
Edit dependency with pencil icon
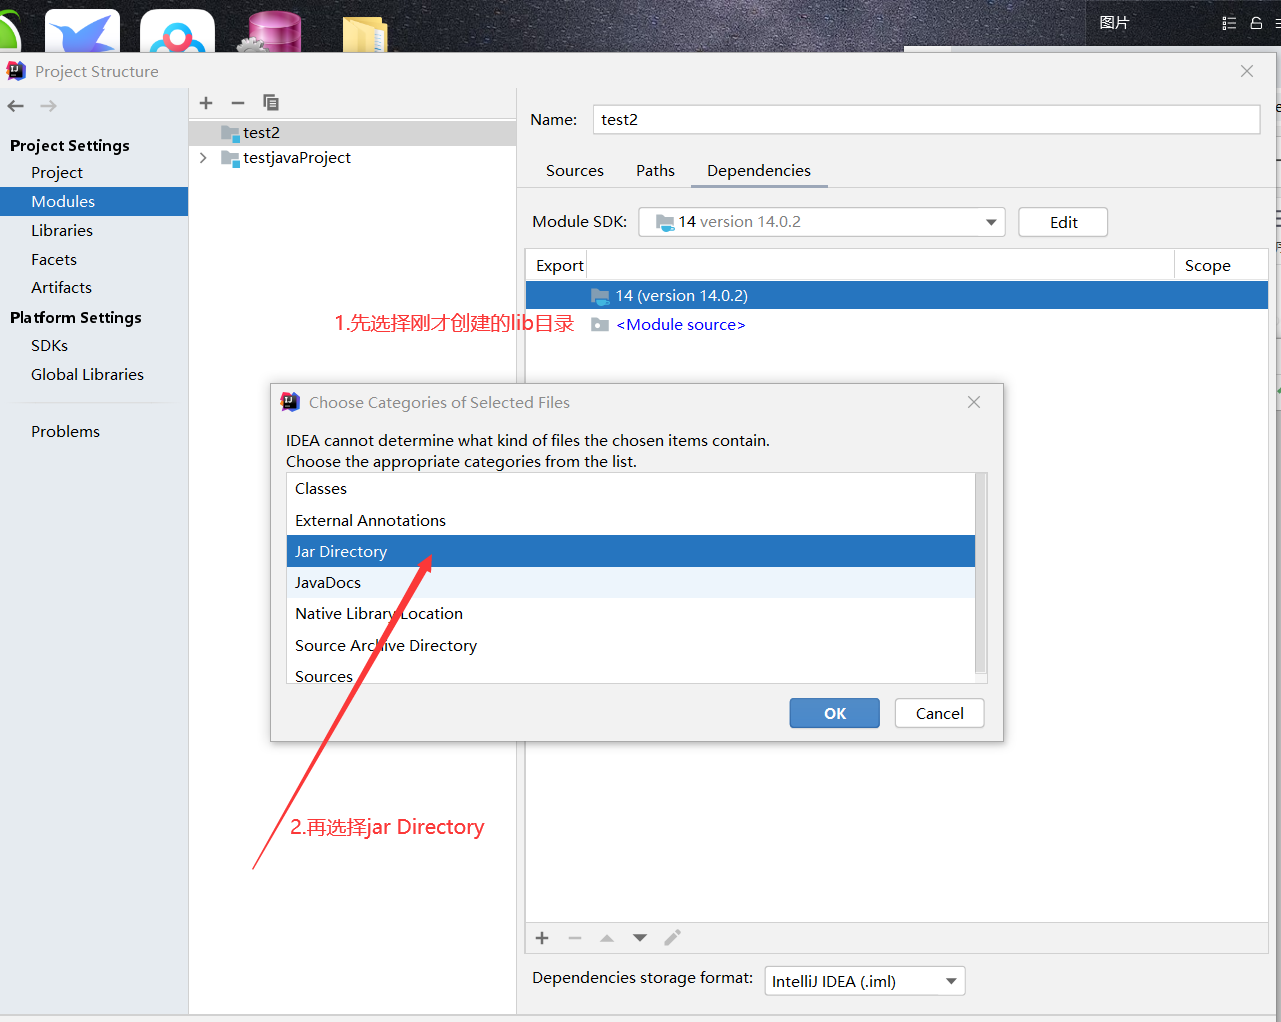click(673, 938)
